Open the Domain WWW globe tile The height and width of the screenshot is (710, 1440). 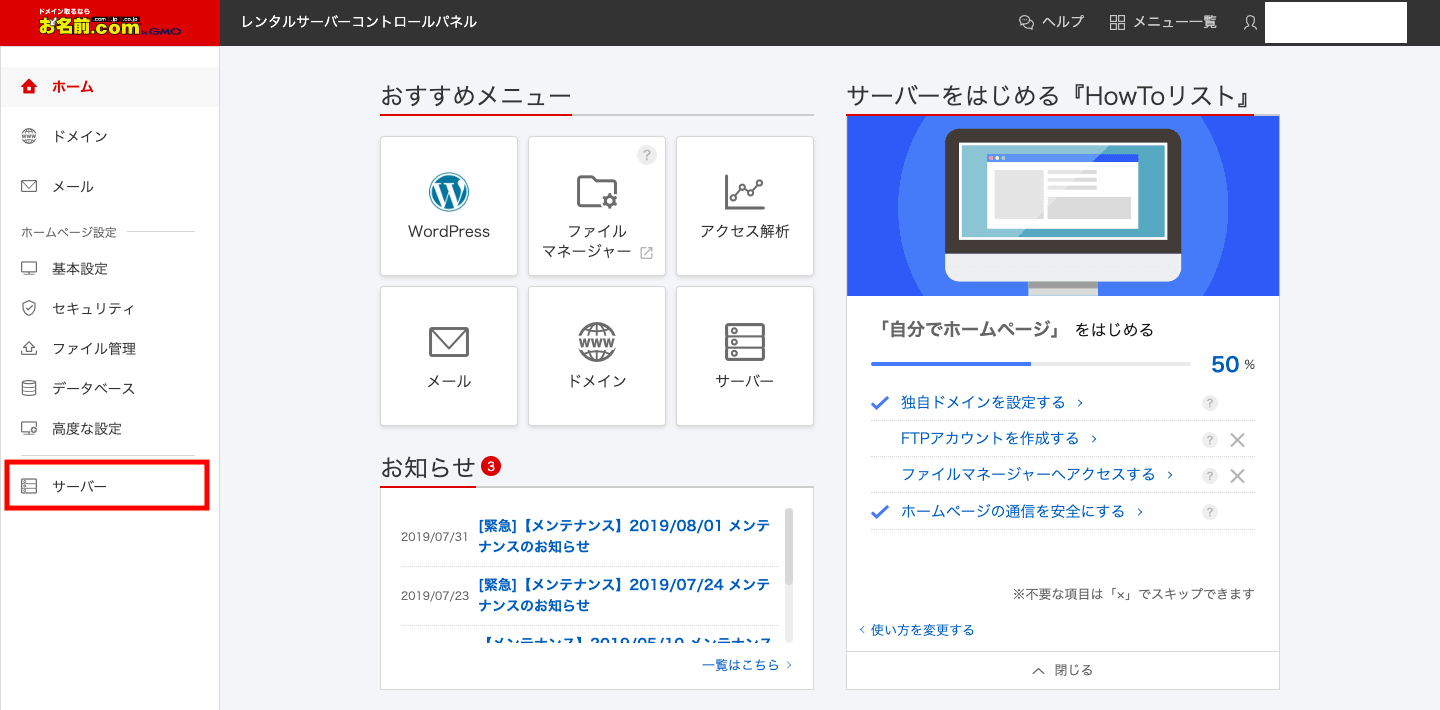597,342
